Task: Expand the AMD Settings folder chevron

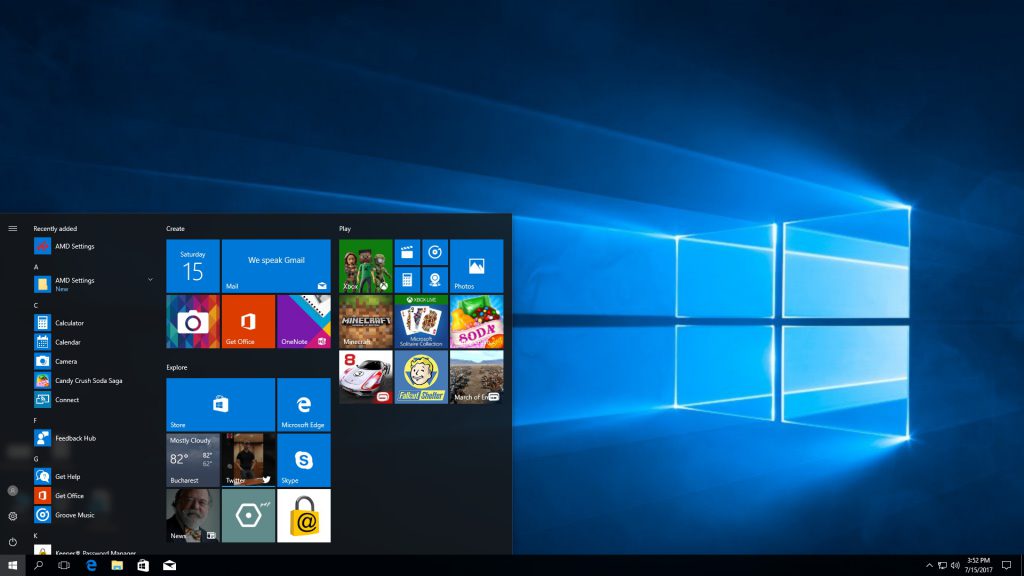Action: (150, 280)
